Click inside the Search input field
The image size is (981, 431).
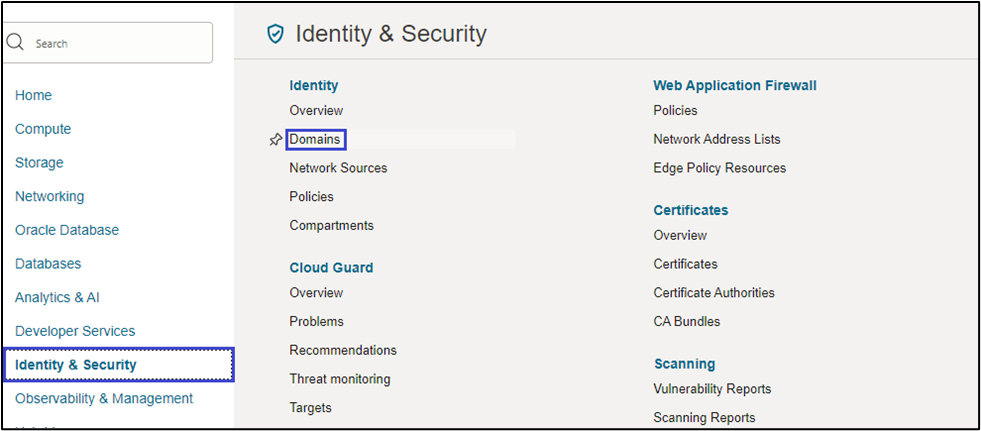click(x=115, y=44)
